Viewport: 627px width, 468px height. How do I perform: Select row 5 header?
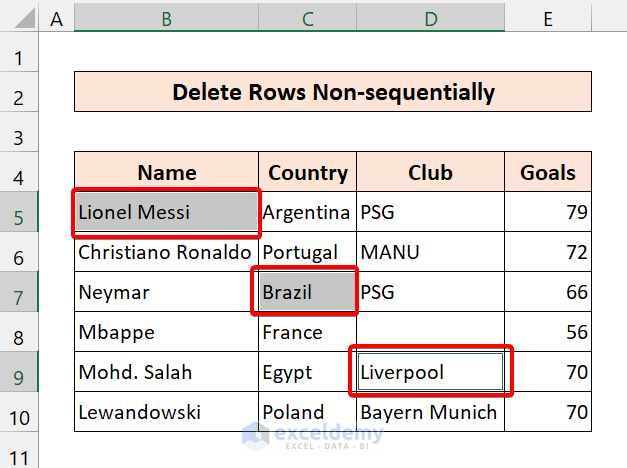pos(19,212)
